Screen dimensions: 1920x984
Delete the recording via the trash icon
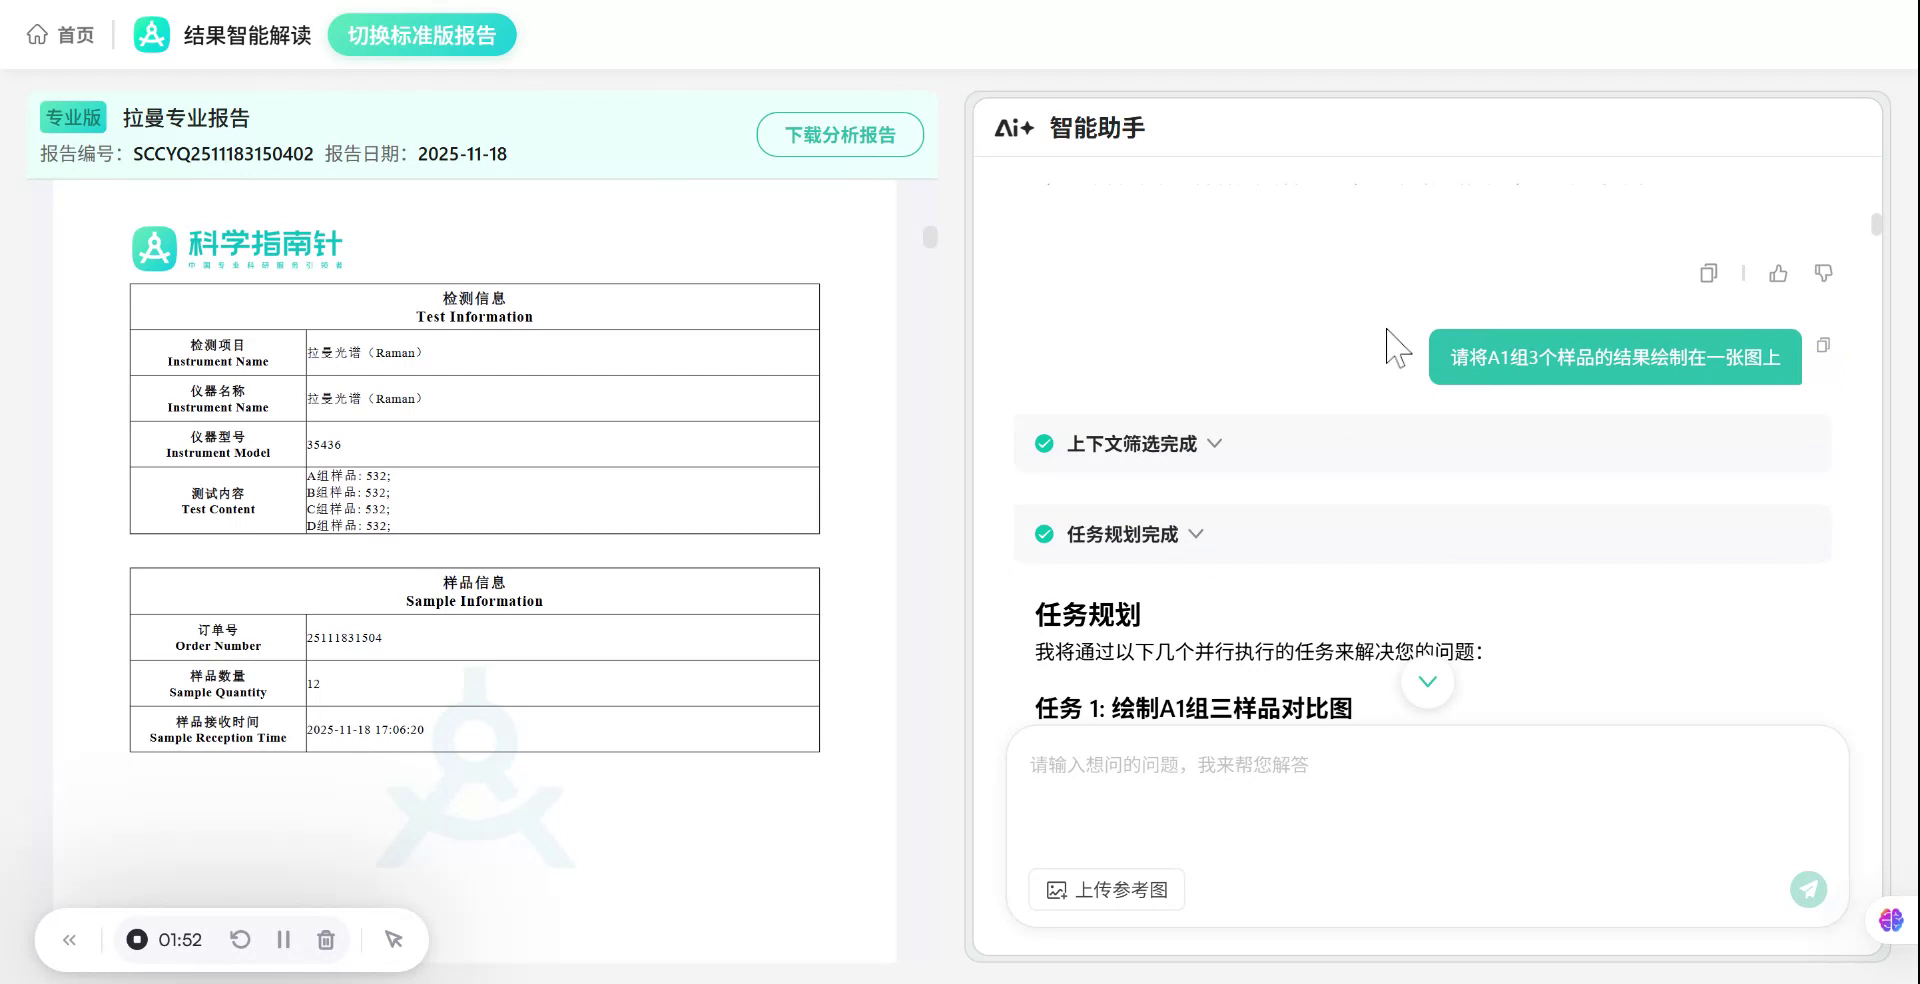326,939
